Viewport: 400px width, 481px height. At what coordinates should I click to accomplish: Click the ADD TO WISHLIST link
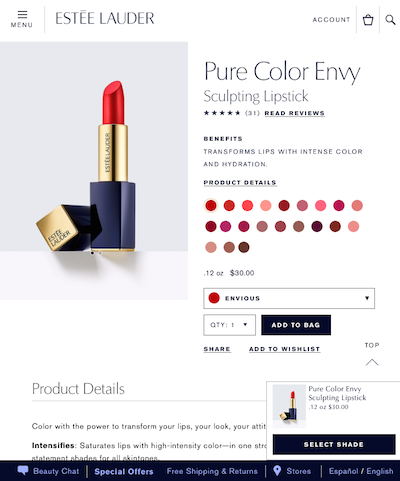(x=285, y=349)
